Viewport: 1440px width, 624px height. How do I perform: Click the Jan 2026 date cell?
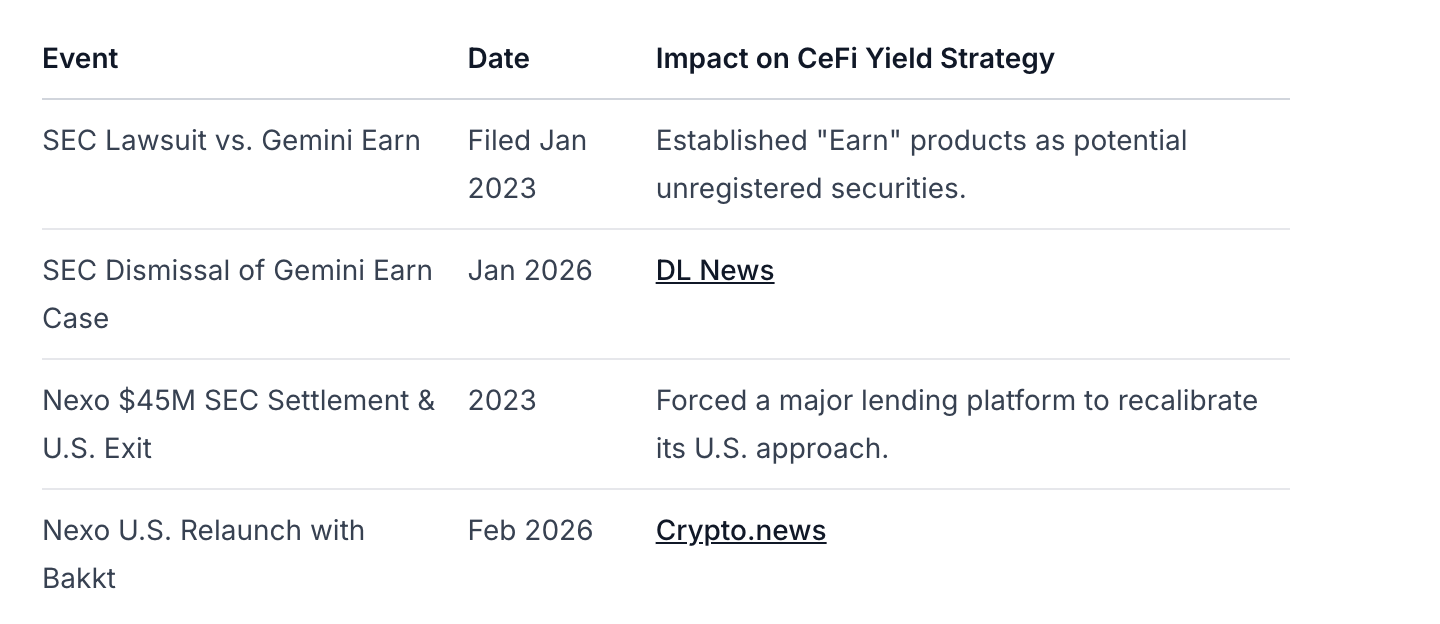pos(530,271)
